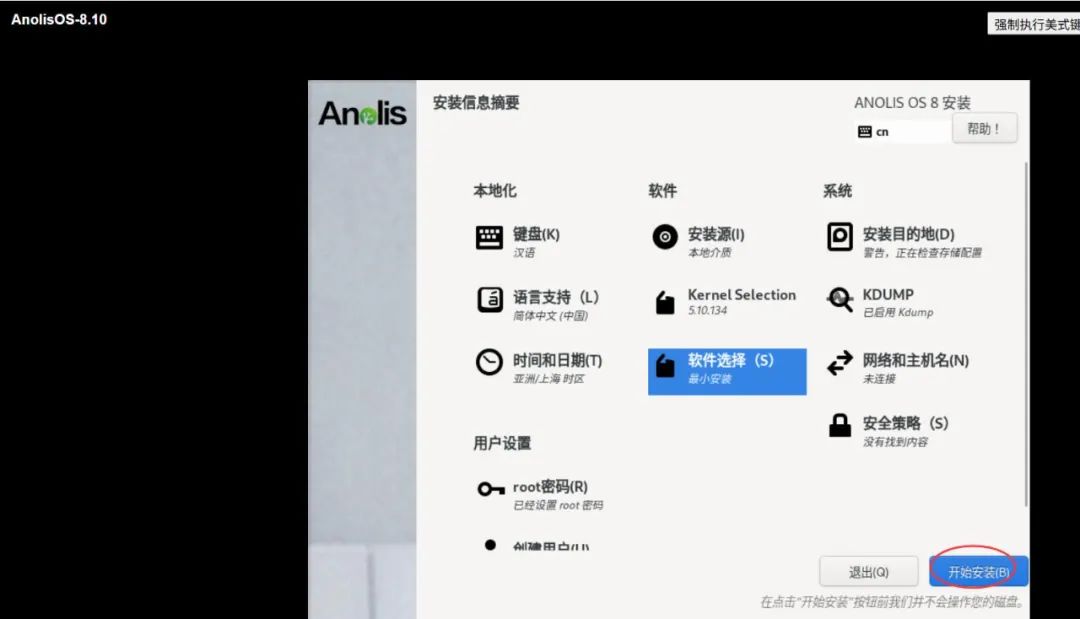Open the KDUMP label
1080x619 pixels.
click(888, 295)
